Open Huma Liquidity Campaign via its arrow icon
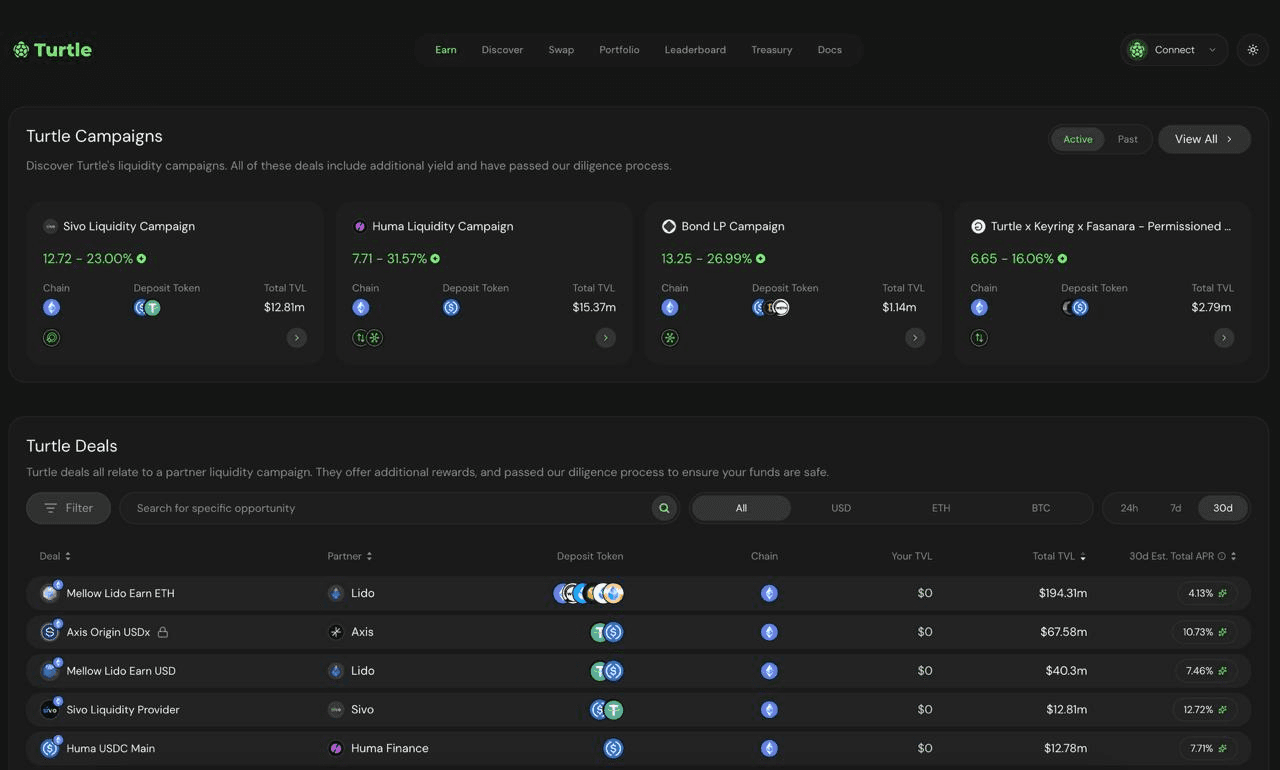 click(x=606, y=338)
